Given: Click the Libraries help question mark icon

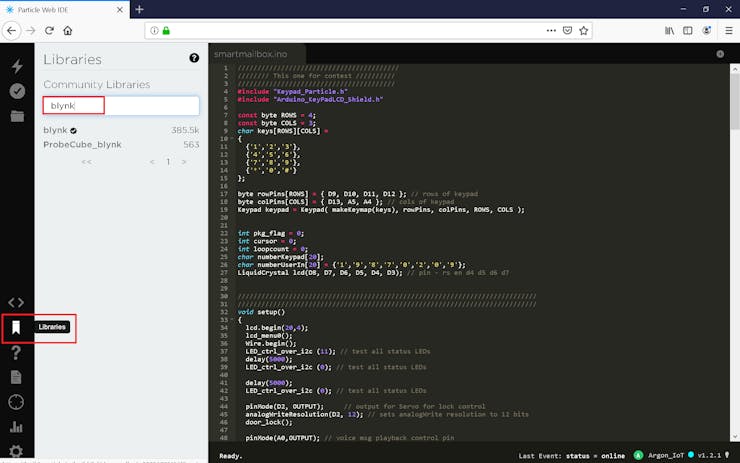Looking at the screenshot, I should point(194,58).
